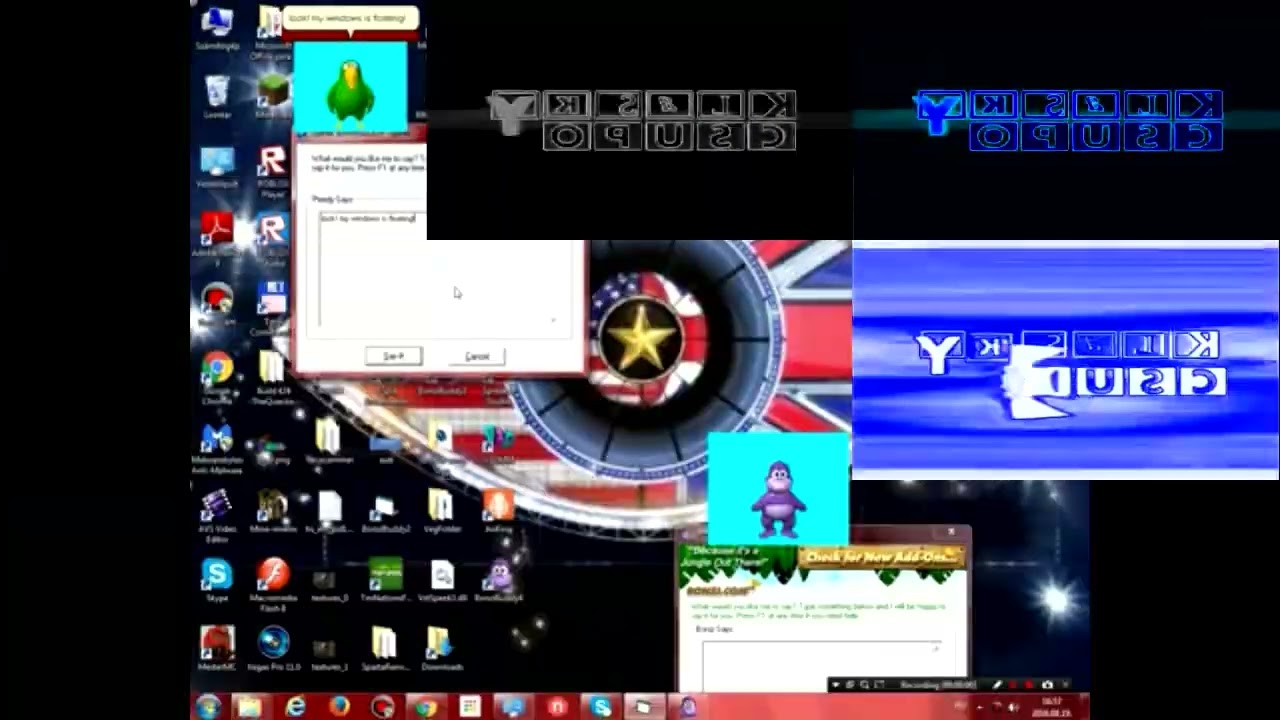This screenshot has width=1280, height=720.
Task: Open the Recycle Bin desktop icon
Action: (217, 95)
